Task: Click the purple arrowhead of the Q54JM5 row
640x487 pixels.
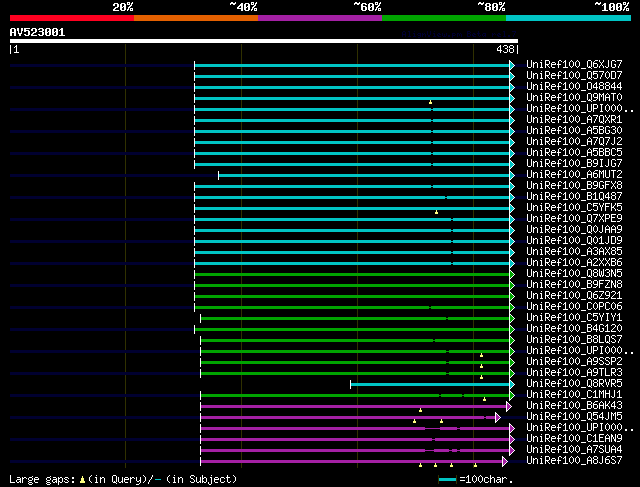Action: (498, 418)
